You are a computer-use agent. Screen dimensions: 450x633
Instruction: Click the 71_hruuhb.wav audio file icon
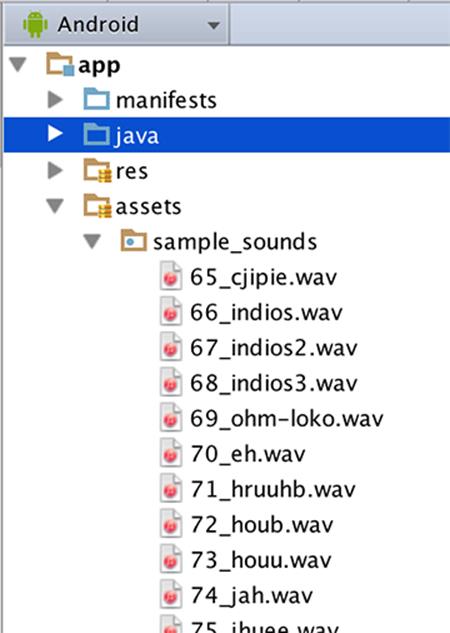click(170, 488)
